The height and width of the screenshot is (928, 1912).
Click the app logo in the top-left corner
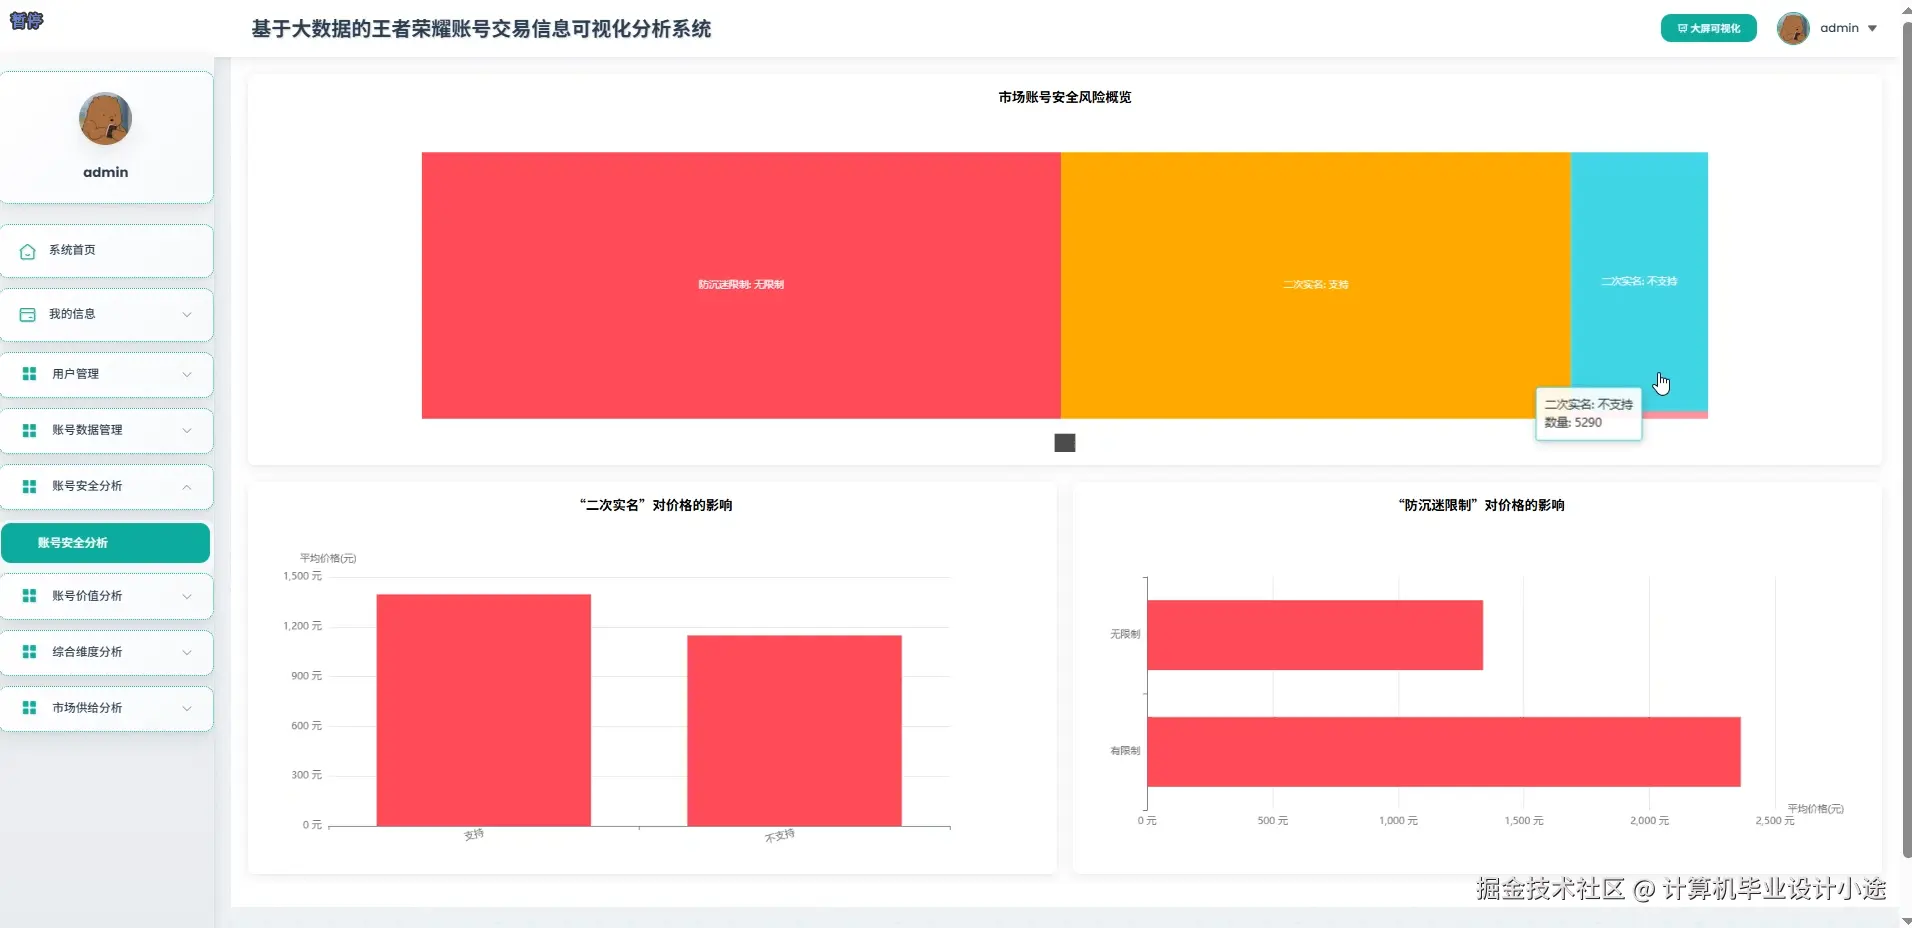click(x=26, y=20)
